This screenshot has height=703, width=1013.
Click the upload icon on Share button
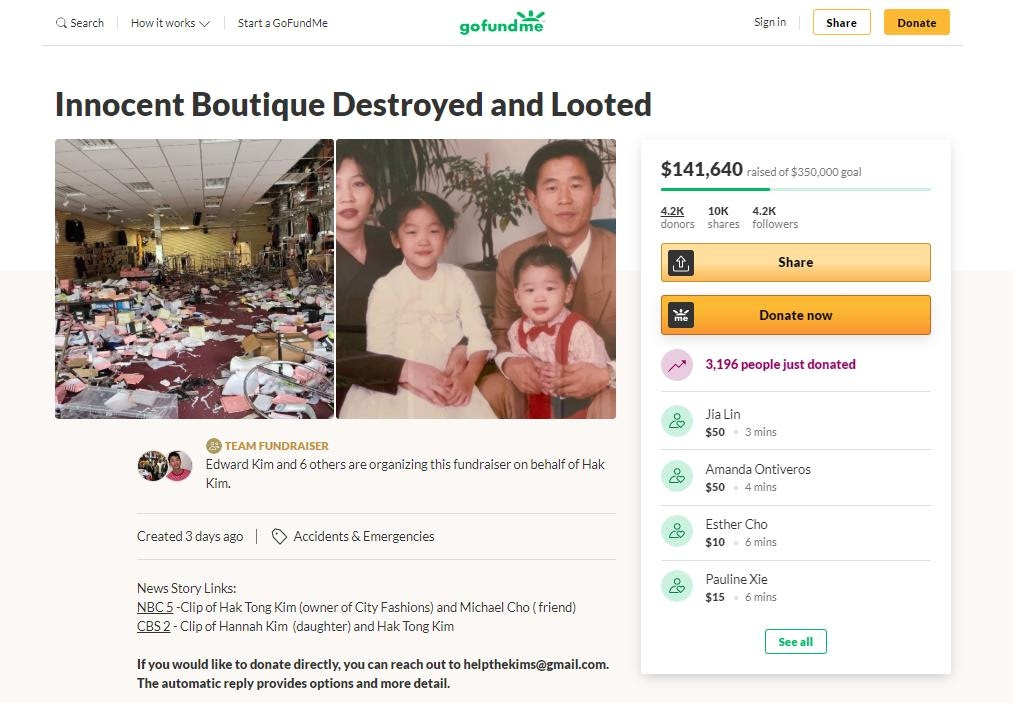(681, 263)
